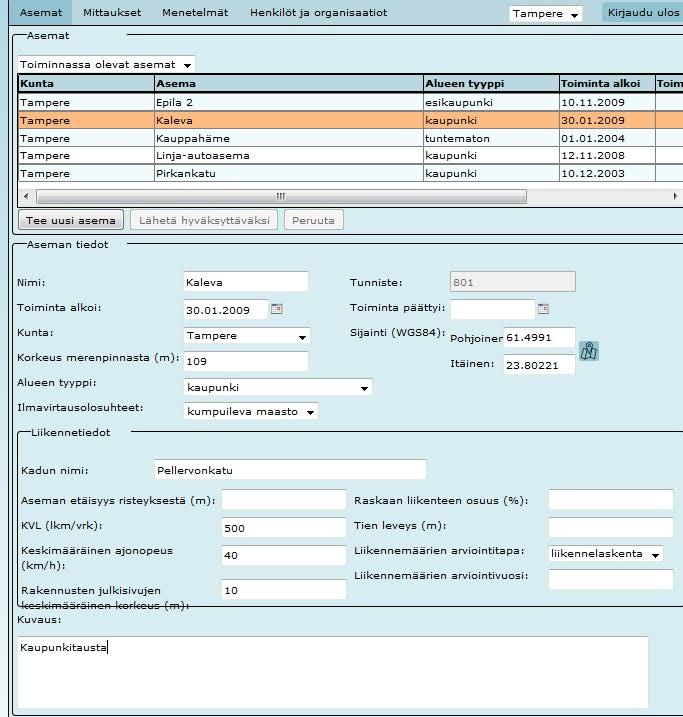Image resolution: width=683 pixels, height=717 pixels.
Task: Click the KVL (lkm/vrk) field
Action: tap(284, 528)
